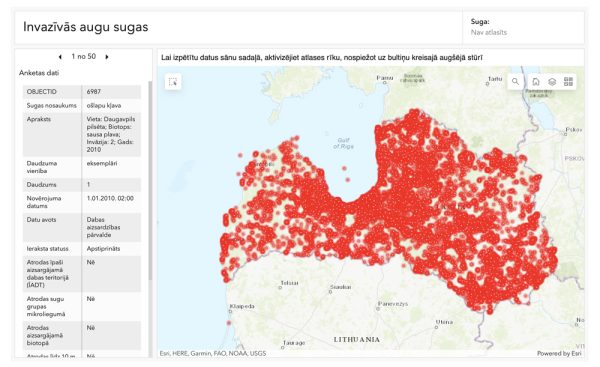
Task: Click the Šiauliai city label on map
Action: (x=341, y=287)
